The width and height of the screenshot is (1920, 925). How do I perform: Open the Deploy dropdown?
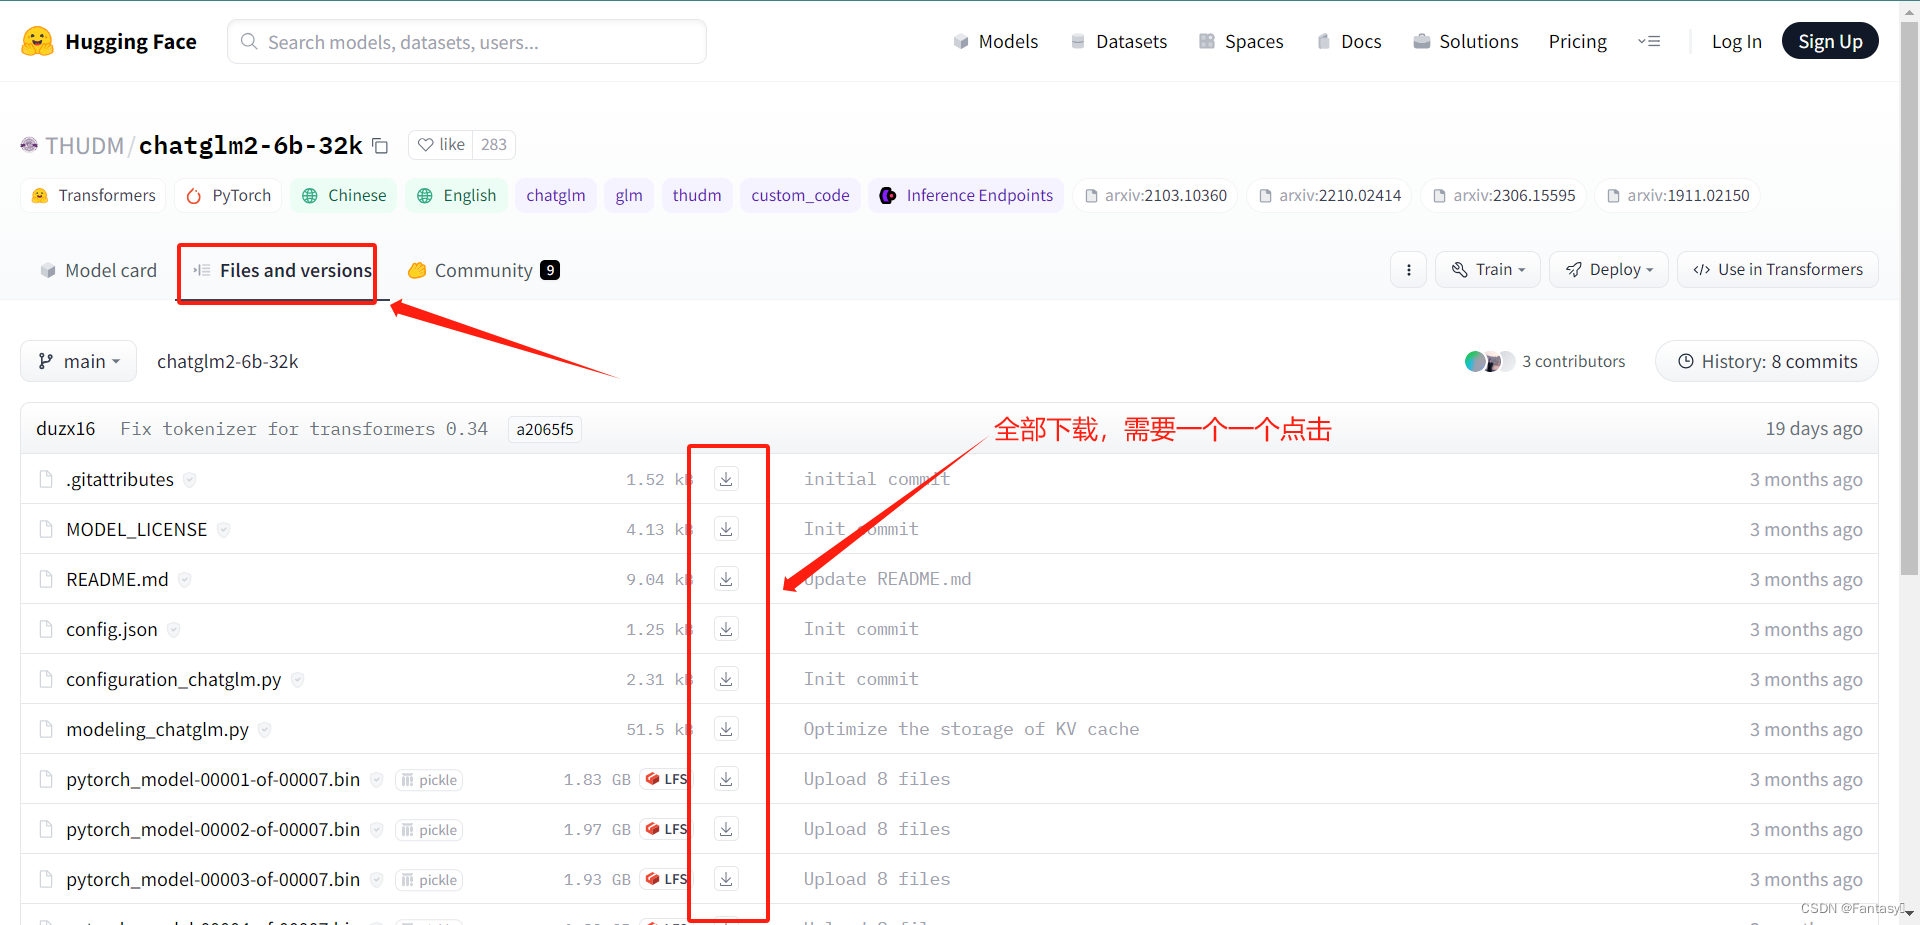1609,270
